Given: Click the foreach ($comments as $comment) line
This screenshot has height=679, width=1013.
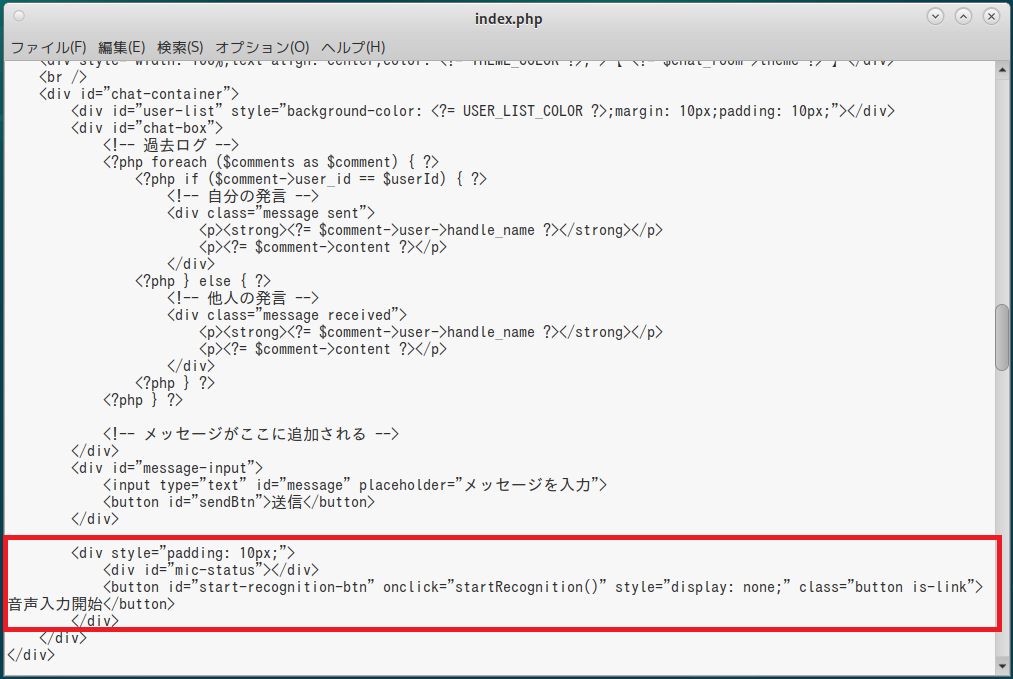Looking at the screenshot, I should click(271, 162).
